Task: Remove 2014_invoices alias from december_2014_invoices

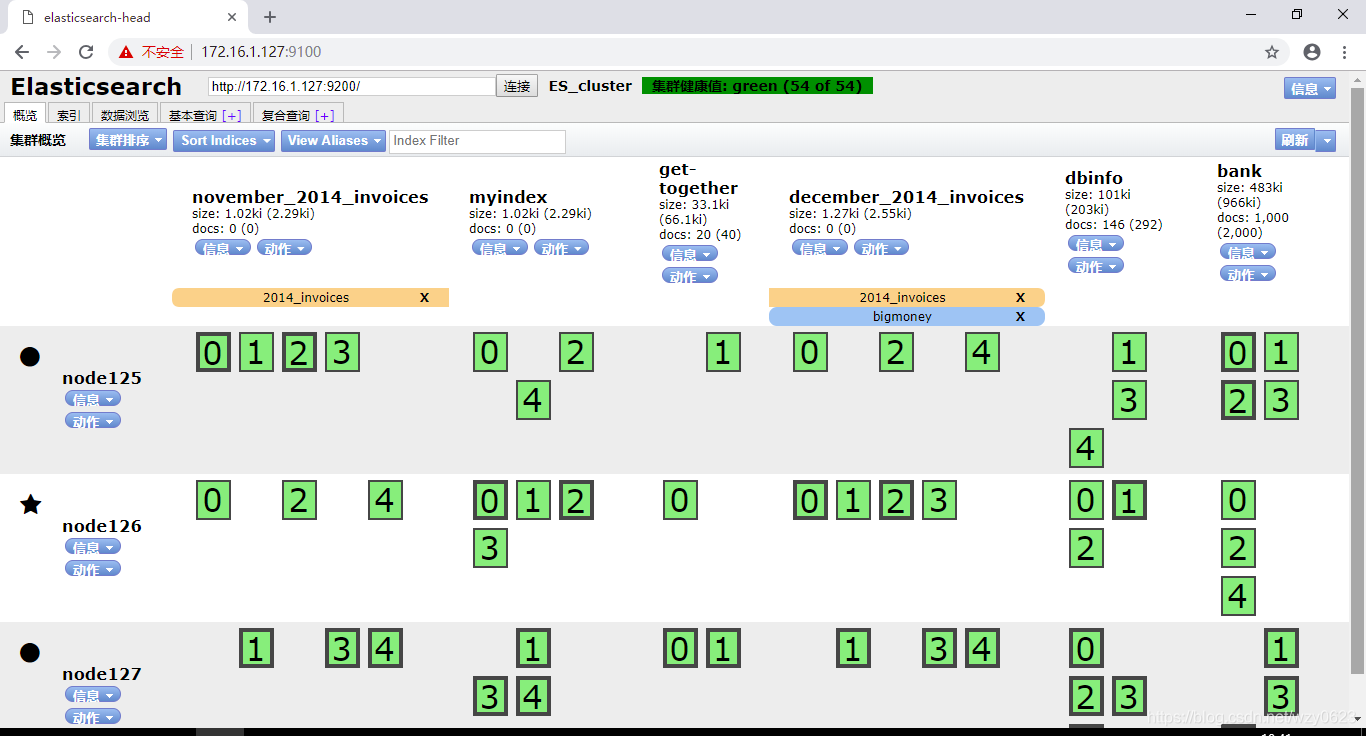Action: pyautogui.click(x=1020, y=297)
